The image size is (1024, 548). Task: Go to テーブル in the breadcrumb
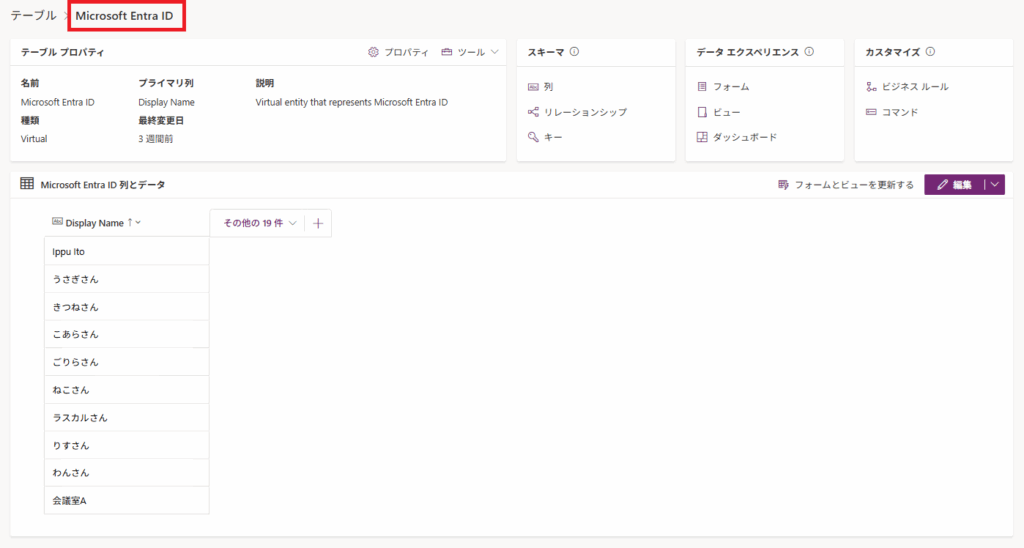coord(33,16)
